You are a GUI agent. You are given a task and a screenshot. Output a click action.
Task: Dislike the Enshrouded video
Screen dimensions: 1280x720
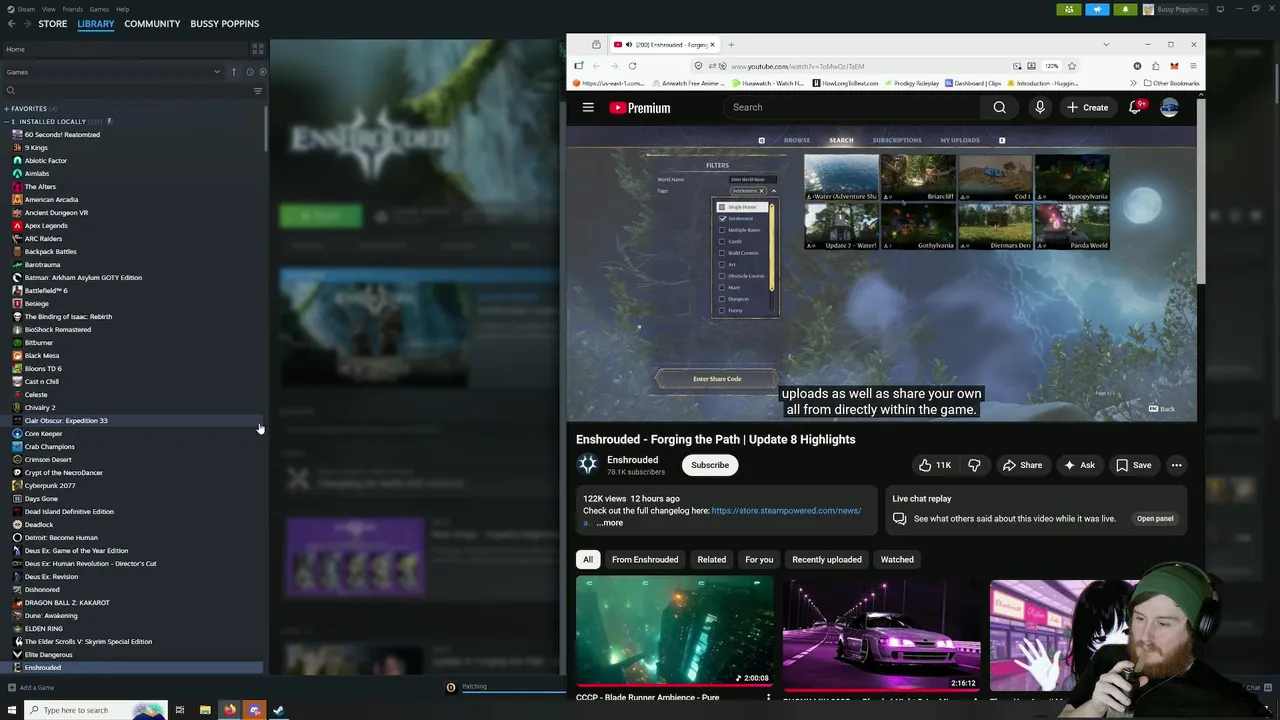coord(974,465)
